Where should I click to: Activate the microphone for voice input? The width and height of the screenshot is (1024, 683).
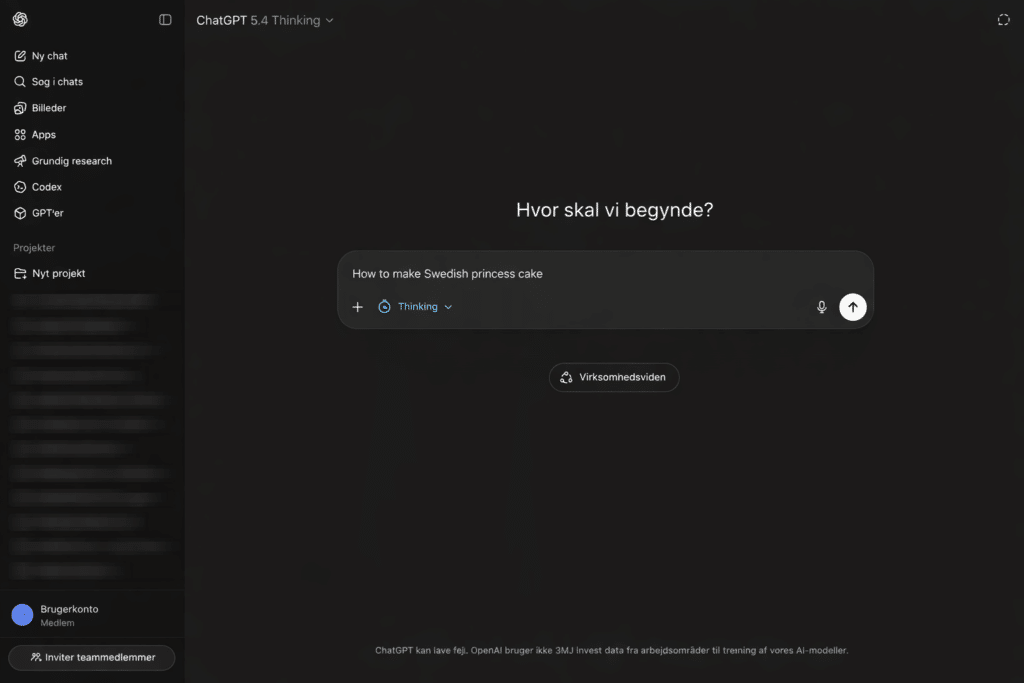[821, 307]
